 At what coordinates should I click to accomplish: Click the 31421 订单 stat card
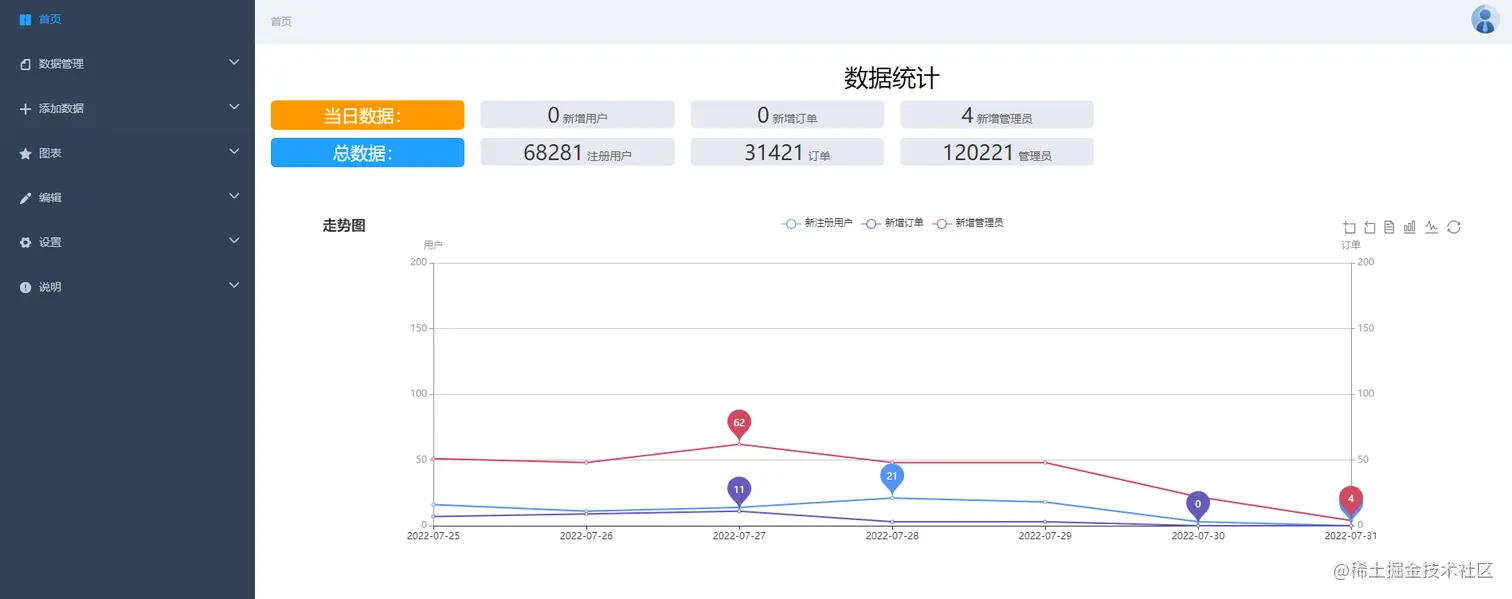787,152
